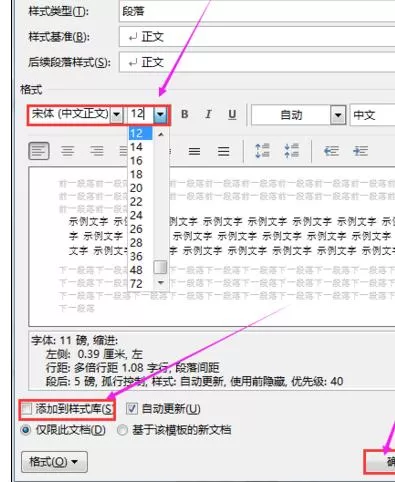Screen dimensions: 395x482
Task: Click the 确定 confirm button
Action: (x=380, y=462)
